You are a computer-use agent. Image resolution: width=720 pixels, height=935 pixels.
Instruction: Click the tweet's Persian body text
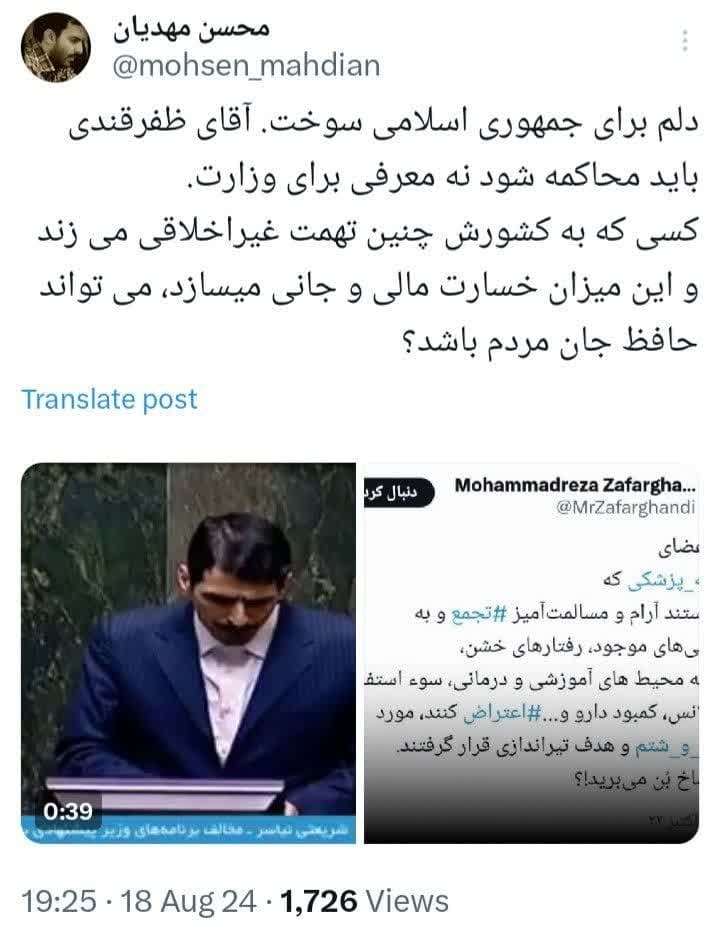point(368,231)
